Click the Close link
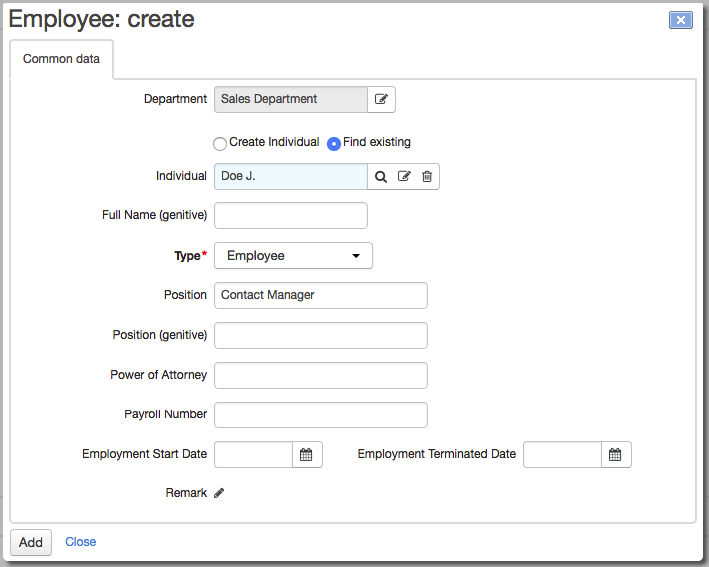709x567 pixels. [80, 542]
